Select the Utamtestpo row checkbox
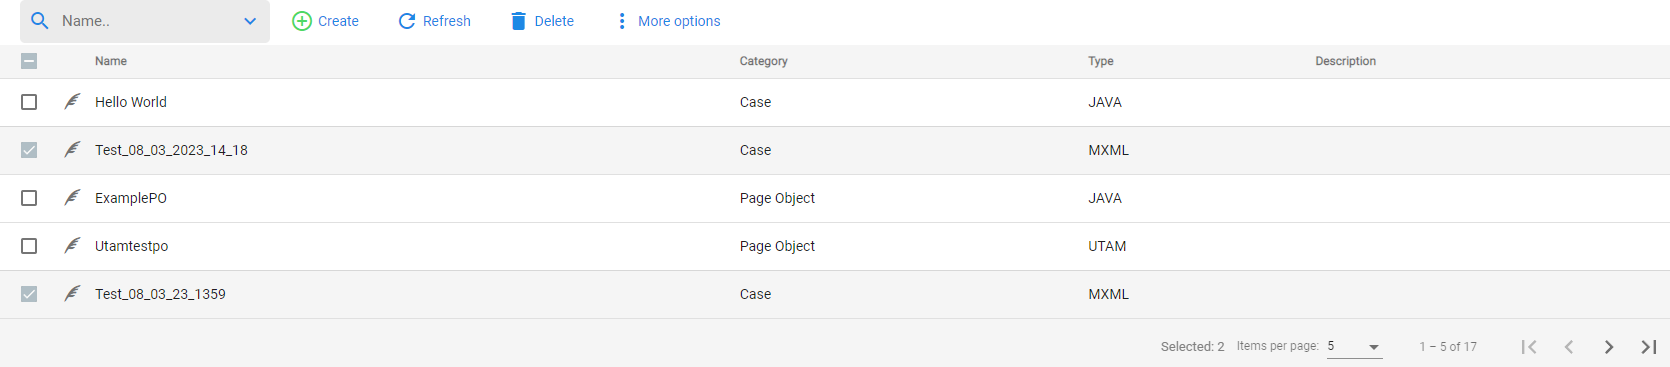This screenshot has height=367, width=1670. [29, 246]
